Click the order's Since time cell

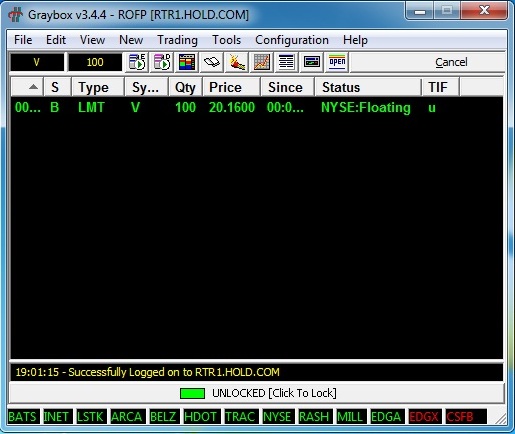point(285,107)
